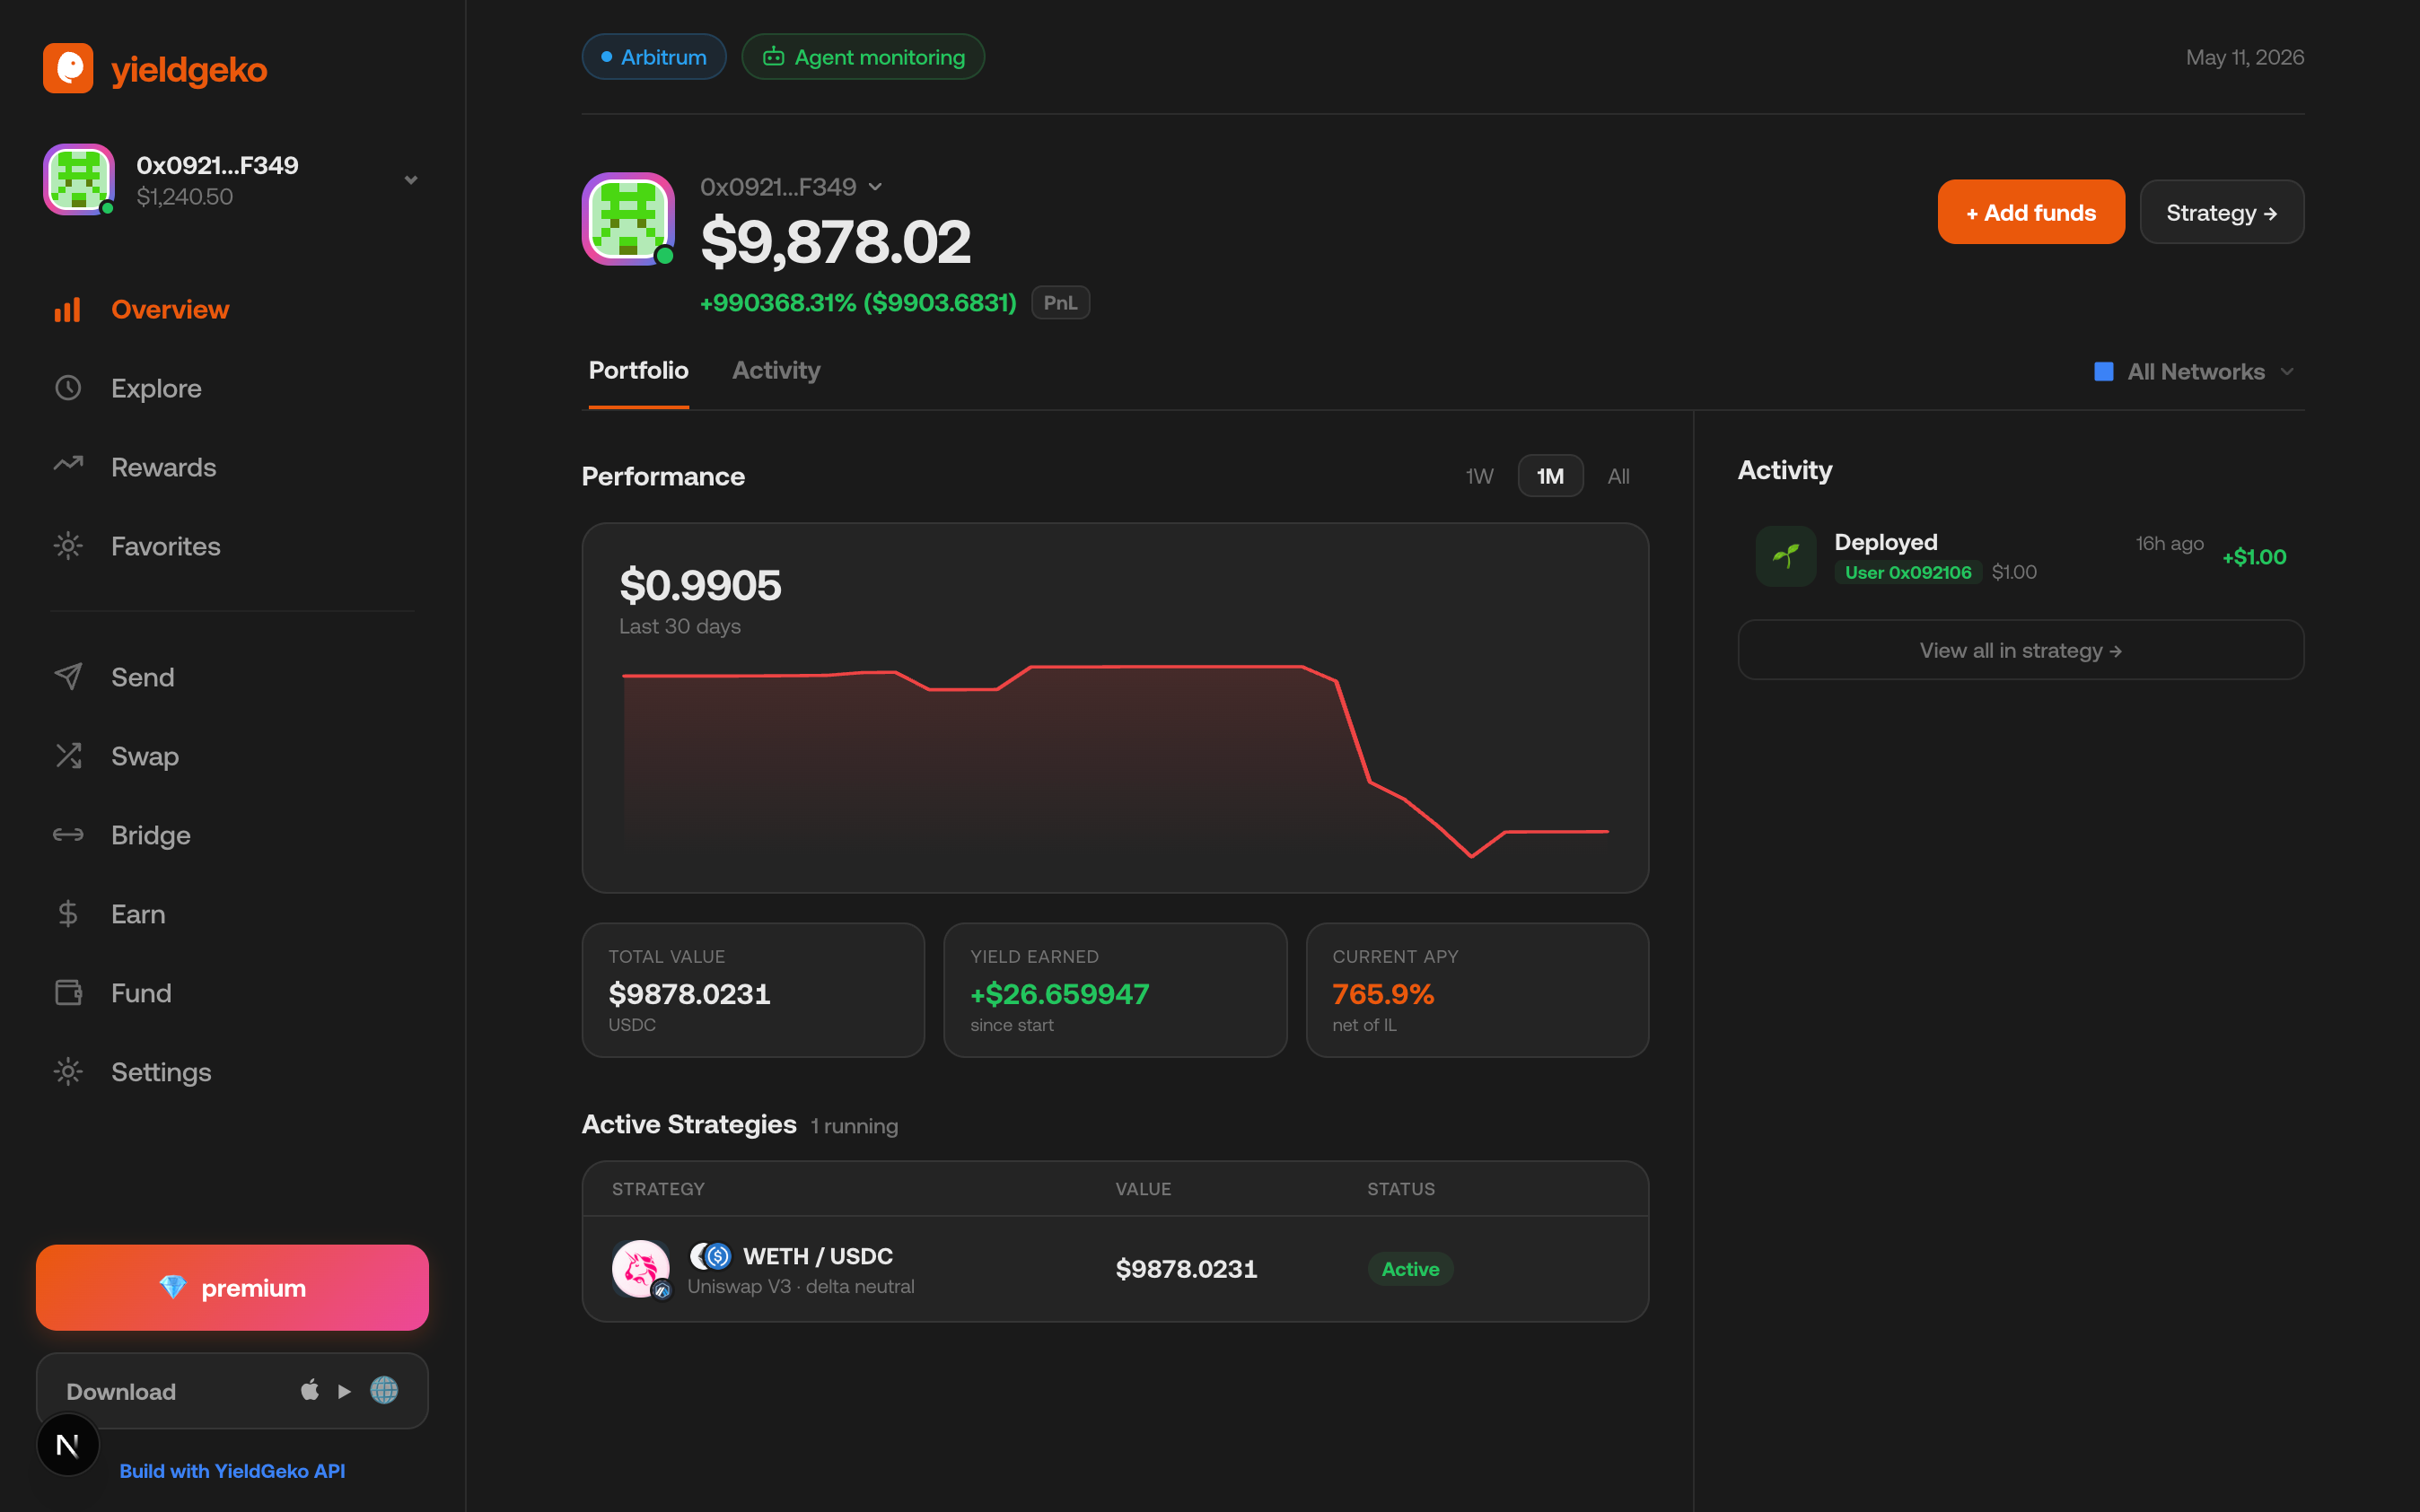This screenshot has height=1512, width=2420.
Task: Click the web globe download icon
Action: click(x=384, y=1390)
